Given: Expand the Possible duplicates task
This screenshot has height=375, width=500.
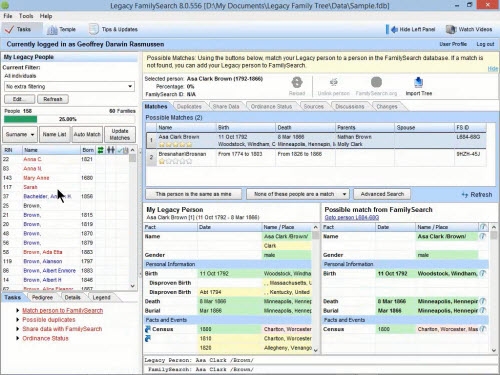Looking at the screenshot, I should 17,320.
